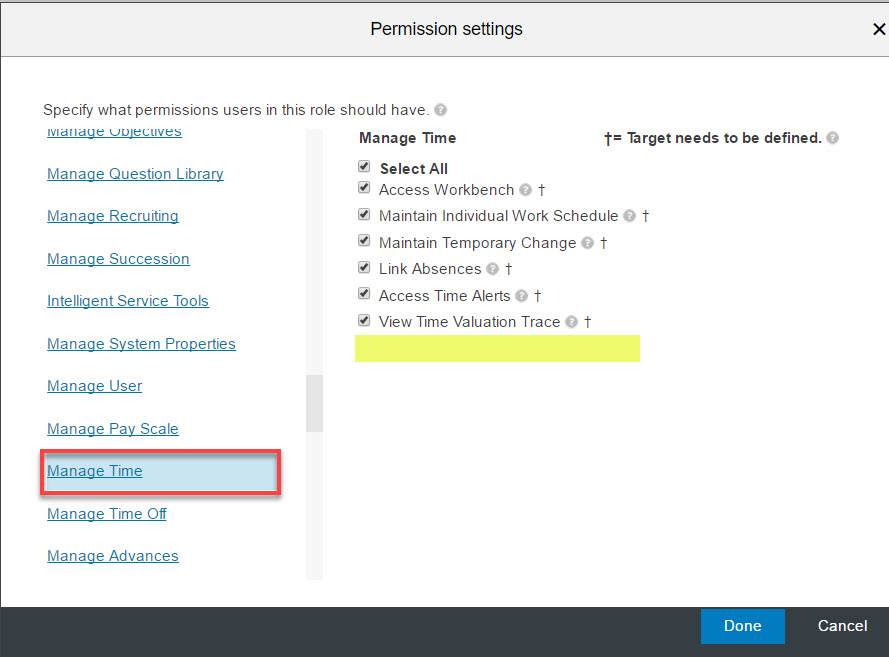Screen dimensions: 889x657
Task: Toggle the Access Workbench checkbox
Action: click(364, 188)
